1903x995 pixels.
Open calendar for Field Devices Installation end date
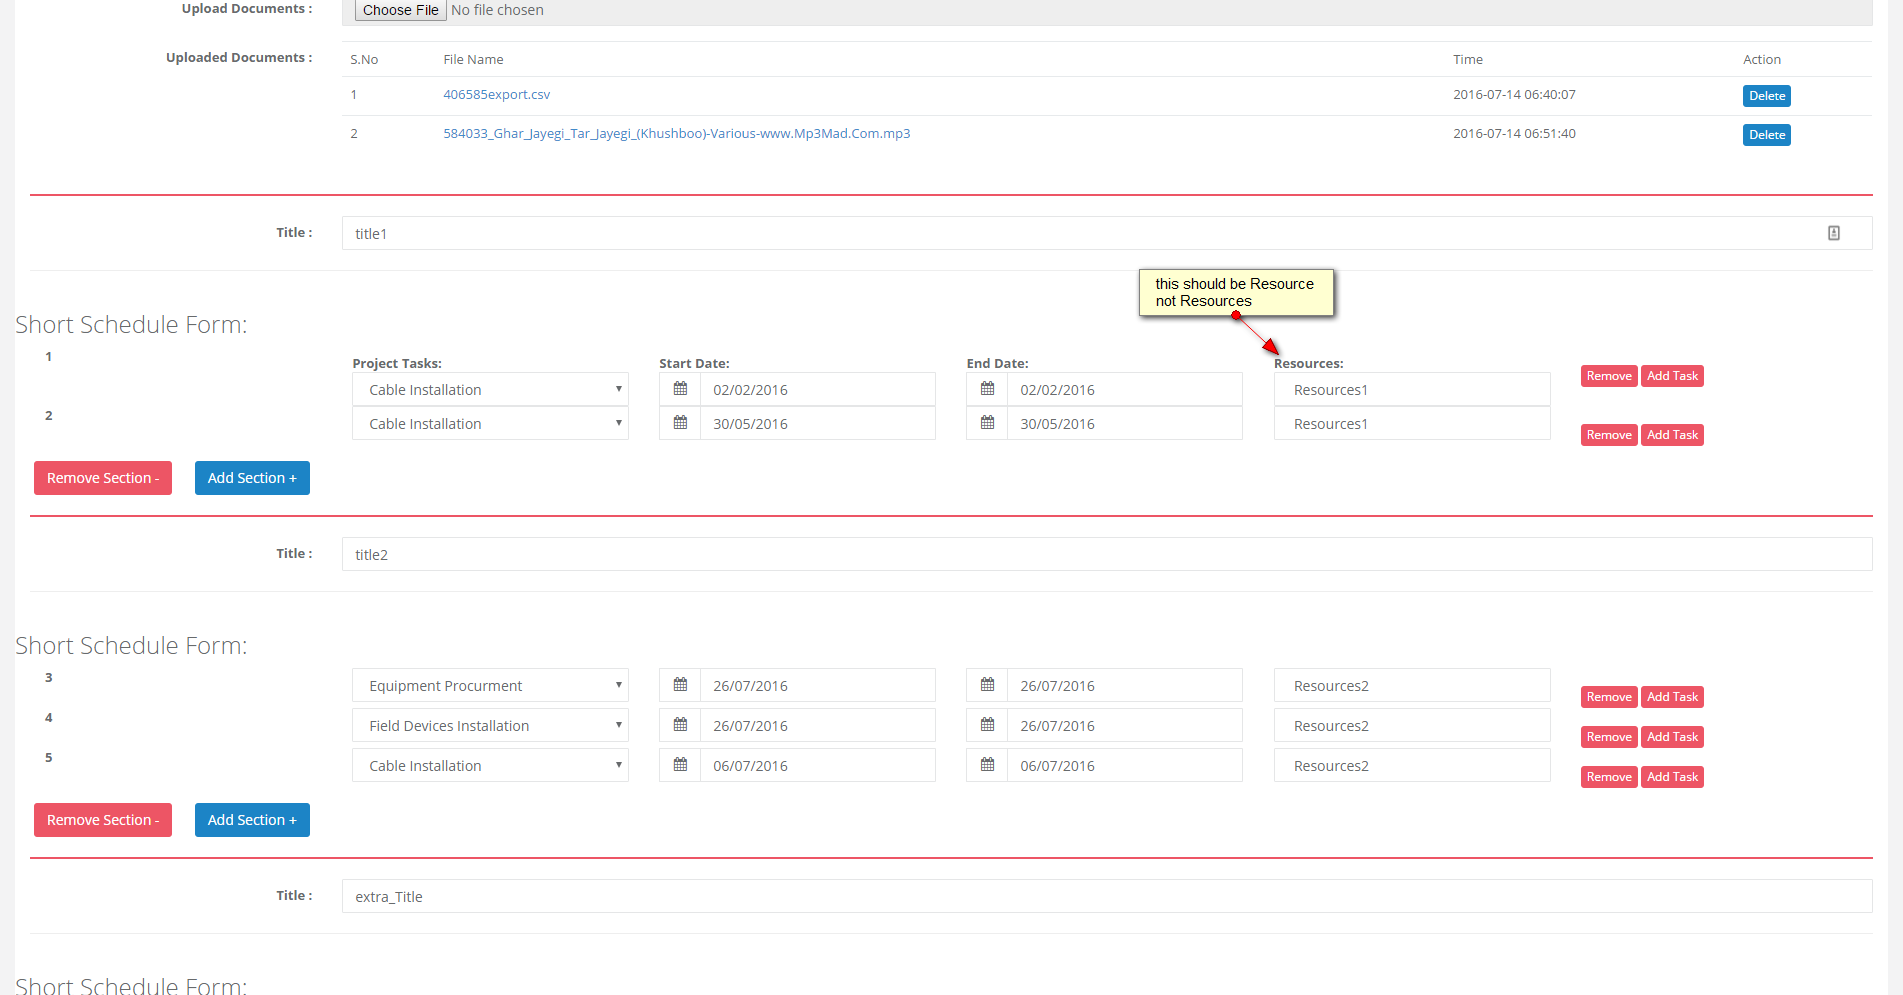[987, 725]
